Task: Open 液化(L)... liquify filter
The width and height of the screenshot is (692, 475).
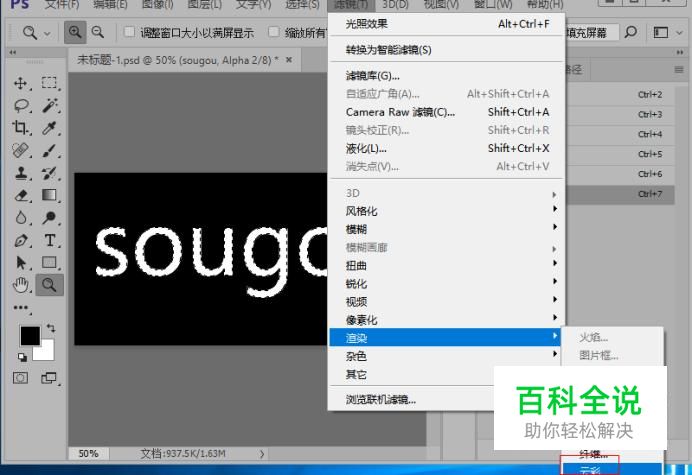Action: point(447,148)
